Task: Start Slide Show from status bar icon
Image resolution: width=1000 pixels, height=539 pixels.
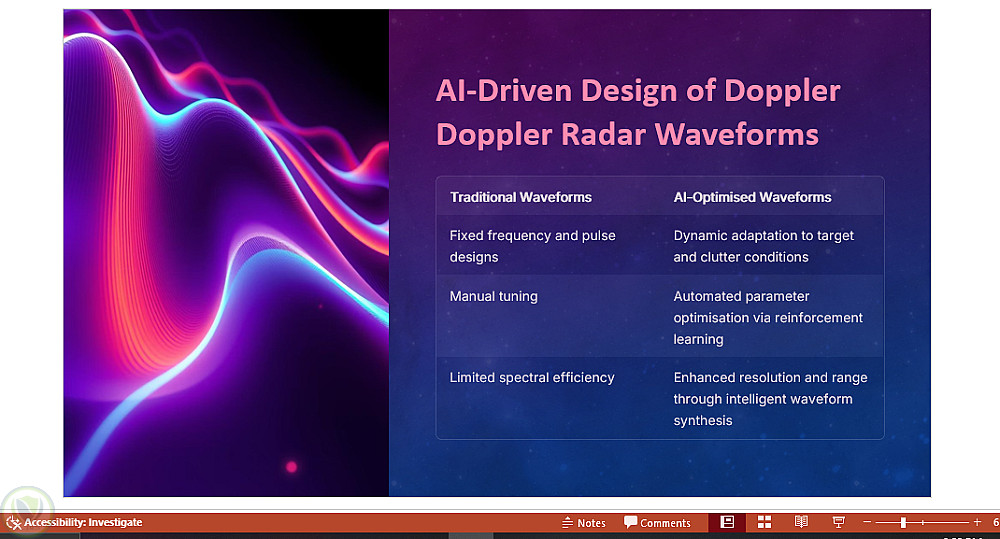Action: click(x=839, y=522)
